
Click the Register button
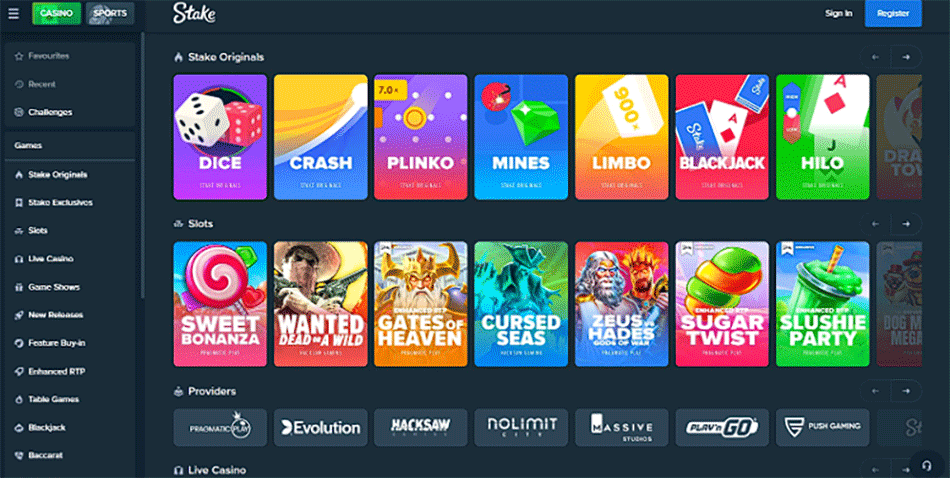tap(893, 13)
